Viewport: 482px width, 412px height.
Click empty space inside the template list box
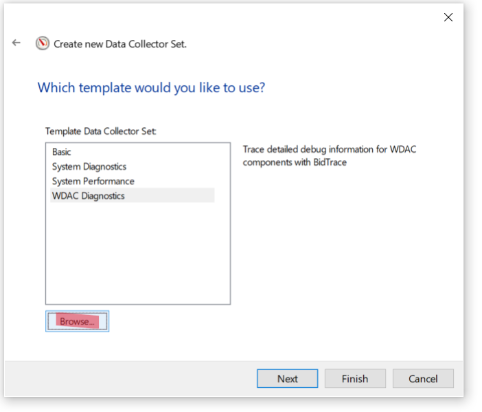point(138,253)
